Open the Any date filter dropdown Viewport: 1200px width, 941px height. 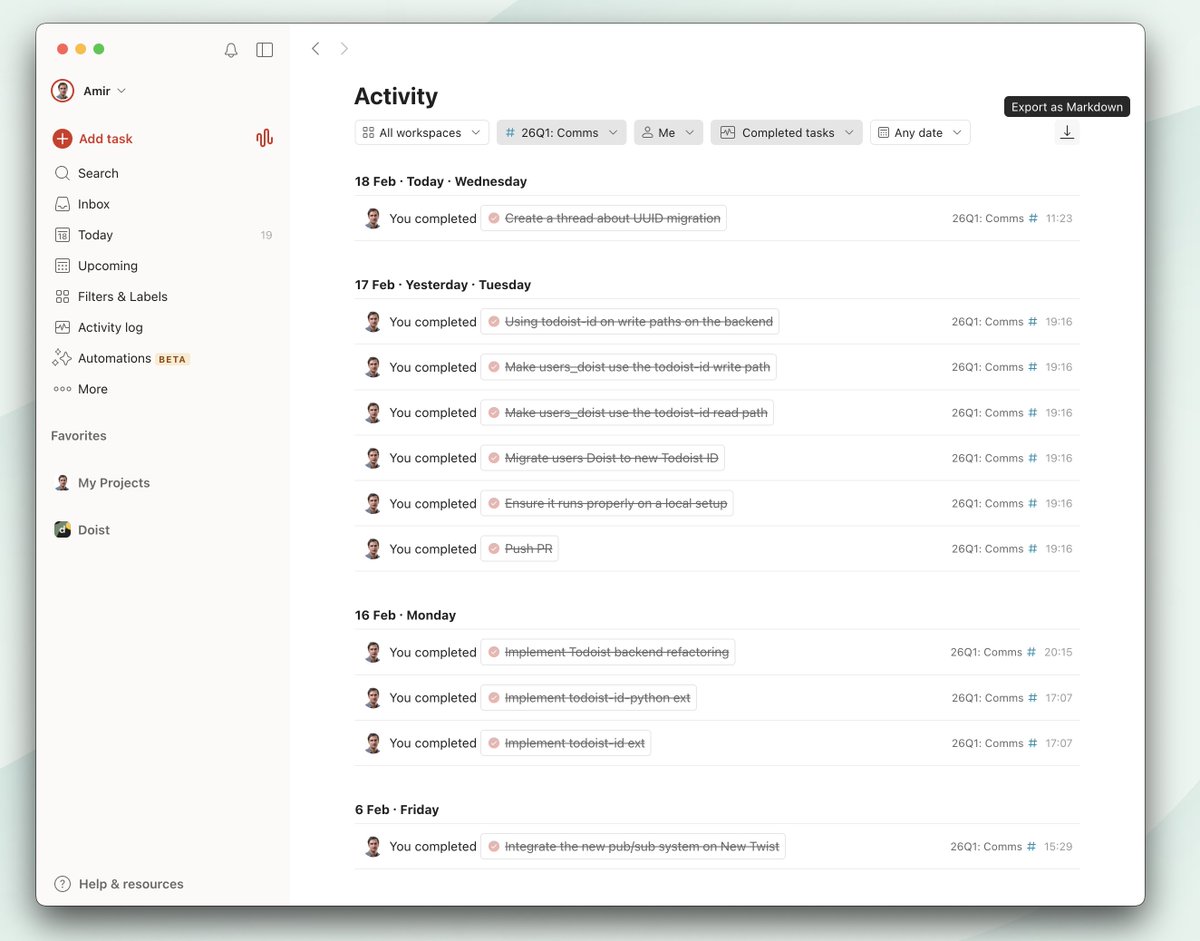click(x=920, y=133)
